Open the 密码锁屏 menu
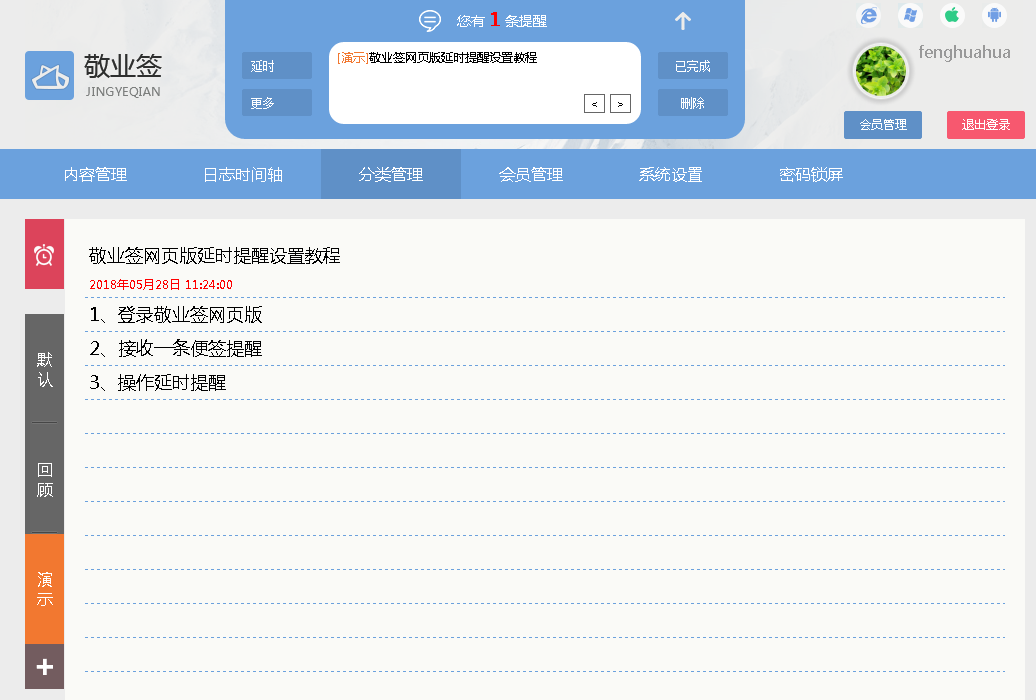The height and width of the screenshot is (700, 1036). tap(811, 175)
